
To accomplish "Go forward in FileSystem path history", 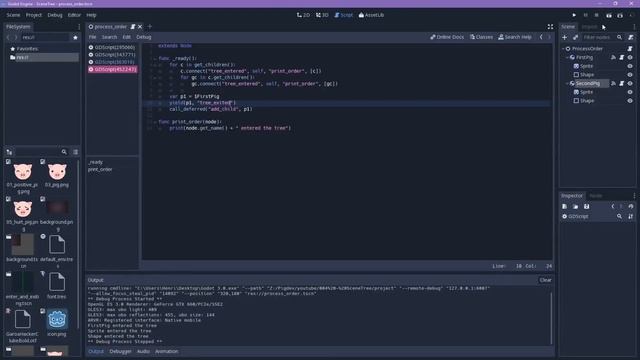I will click(16, 38).
